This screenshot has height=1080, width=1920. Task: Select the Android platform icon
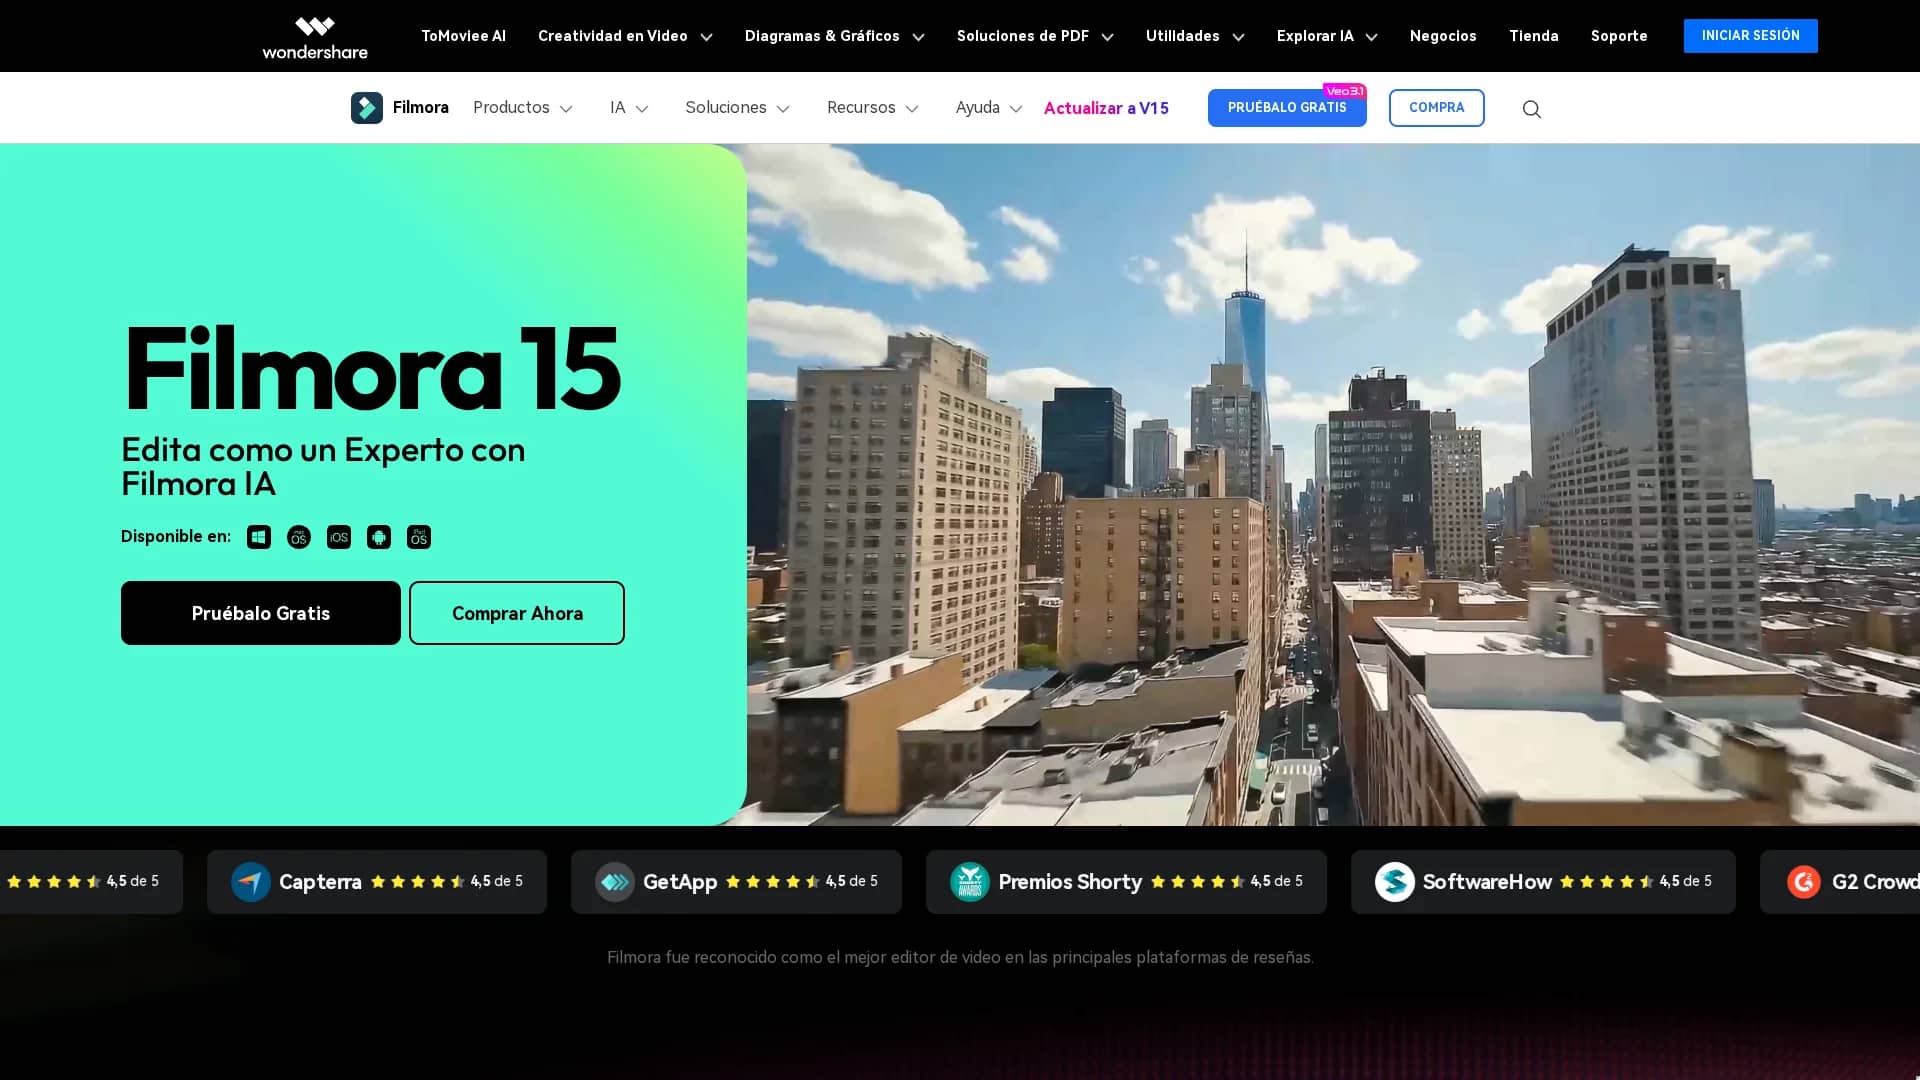(x=379, y=537)
